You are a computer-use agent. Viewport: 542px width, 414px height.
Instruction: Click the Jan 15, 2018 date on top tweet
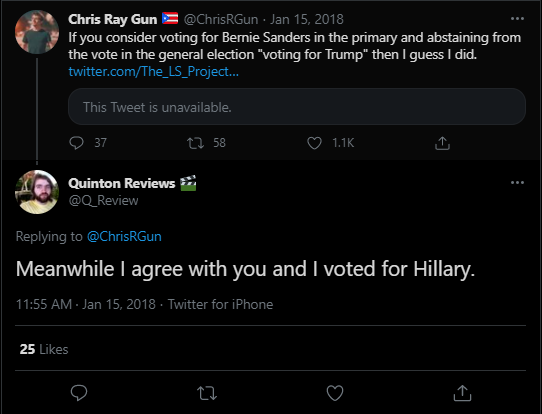point(307,19)
